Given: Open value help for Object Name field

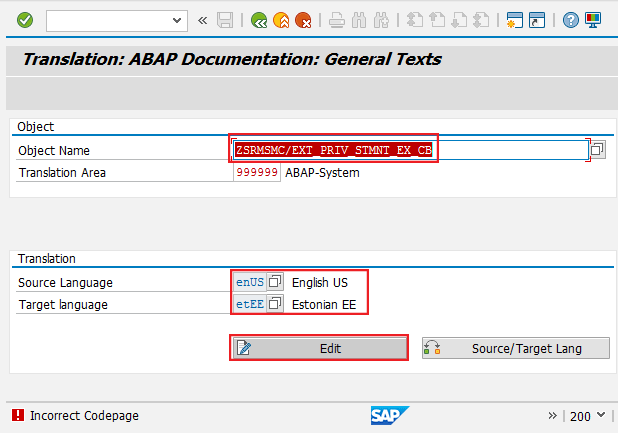Looking at the screenshot, I should point(597,150).
